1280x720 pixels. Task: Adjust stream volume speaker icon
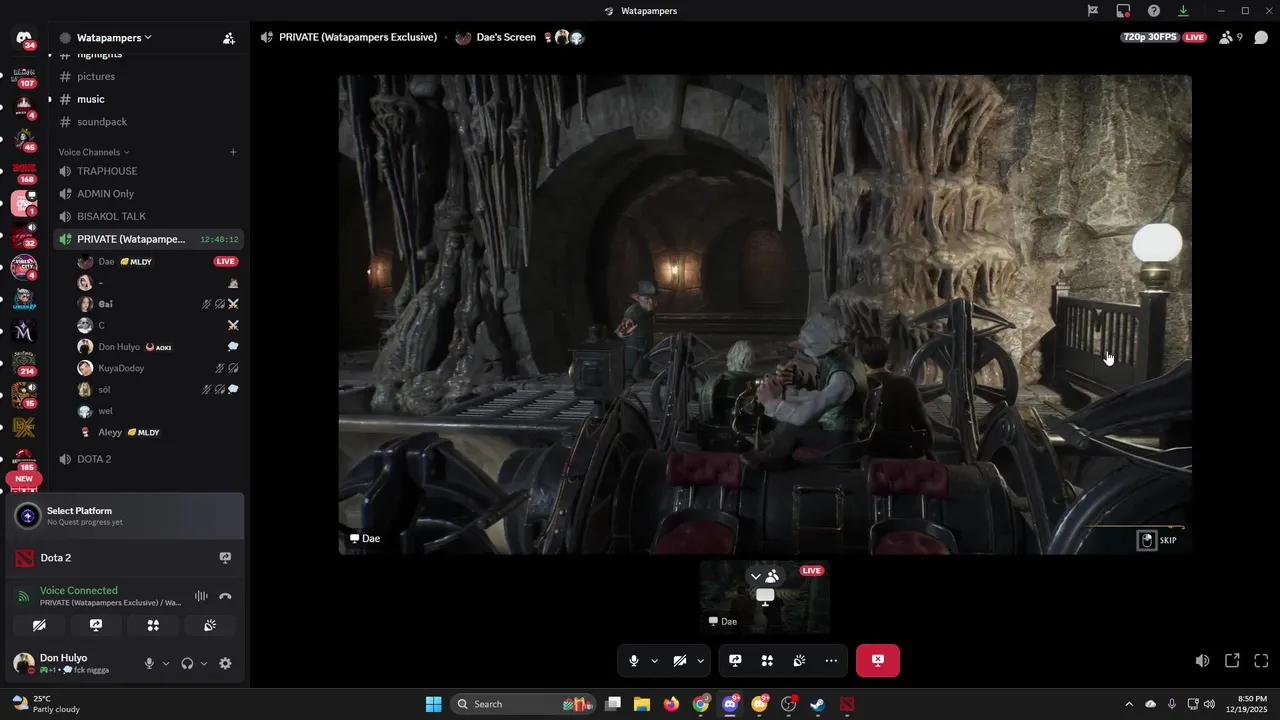[1202, 661]
